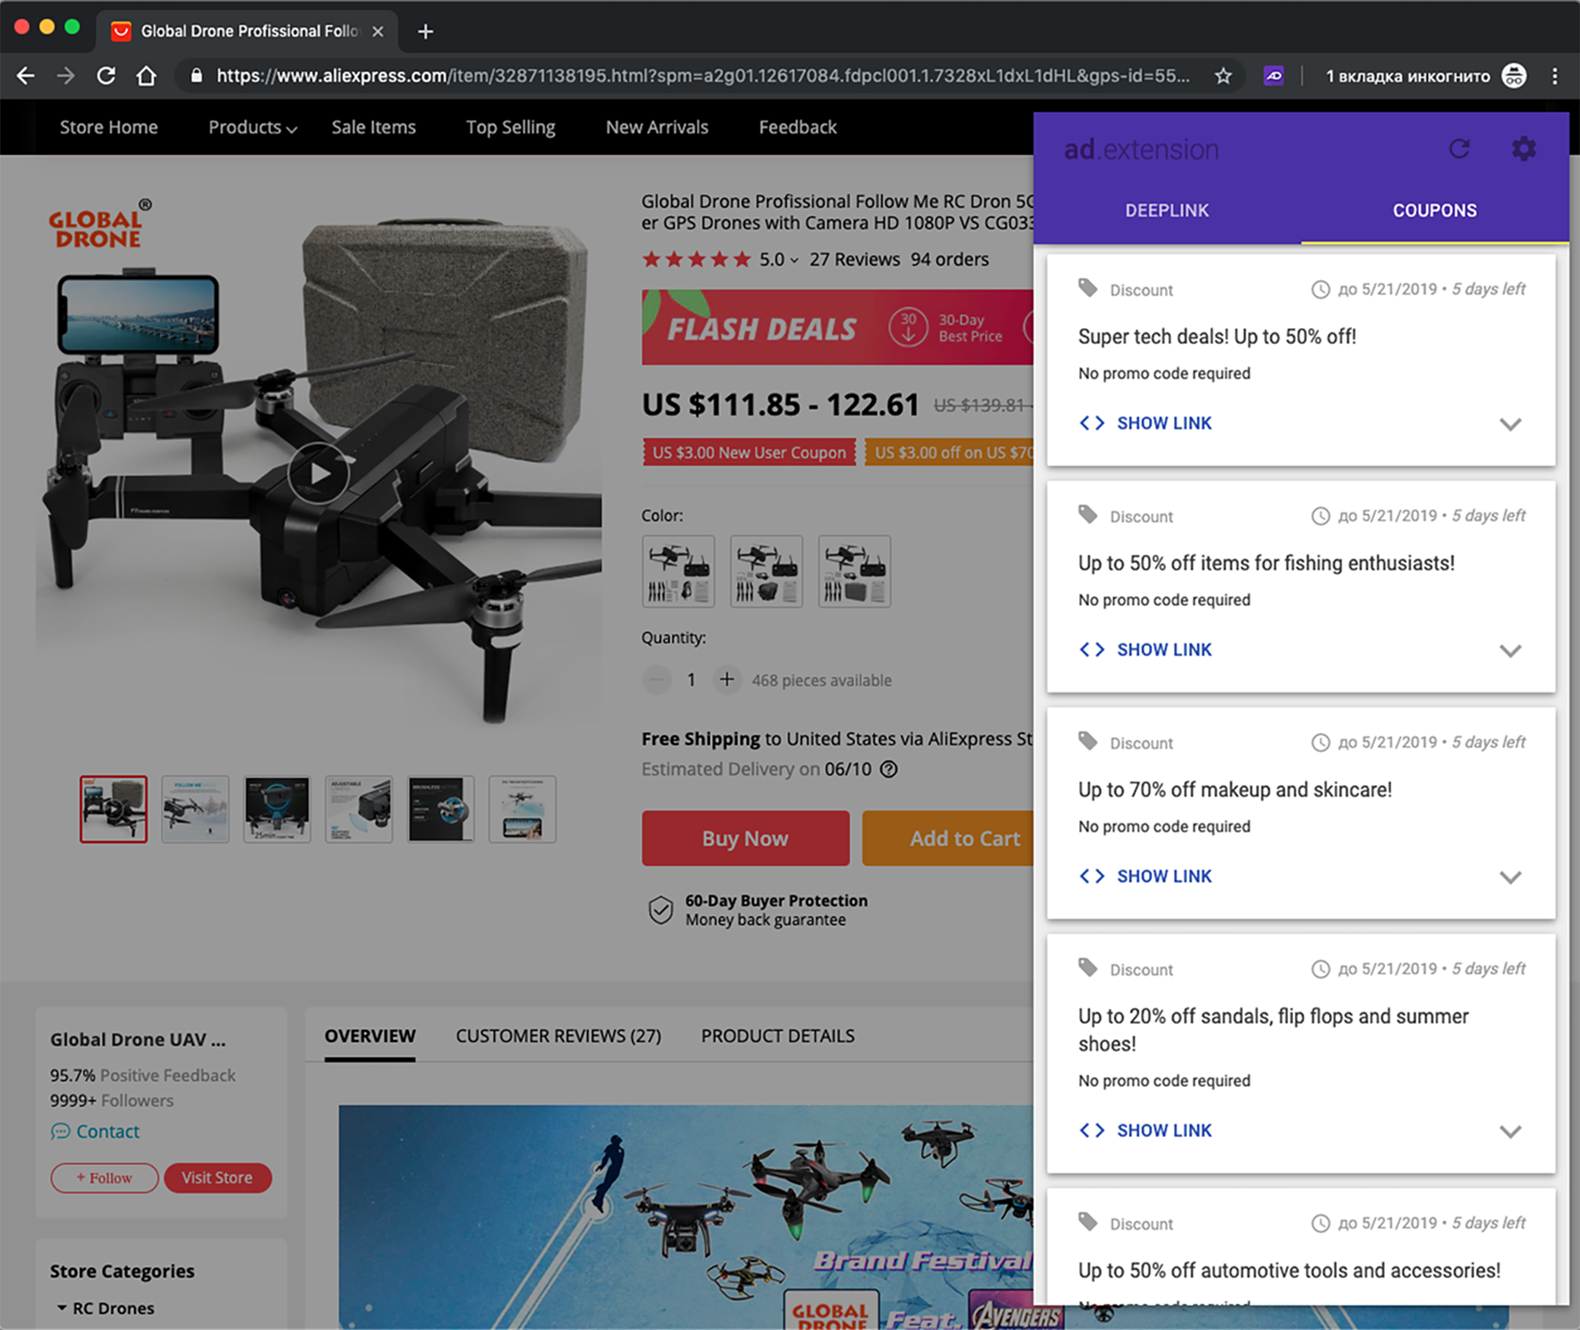Viewport: 1580px width, 1330px height.
Task: Click the Buy Now button
Action: pos(745,838)
